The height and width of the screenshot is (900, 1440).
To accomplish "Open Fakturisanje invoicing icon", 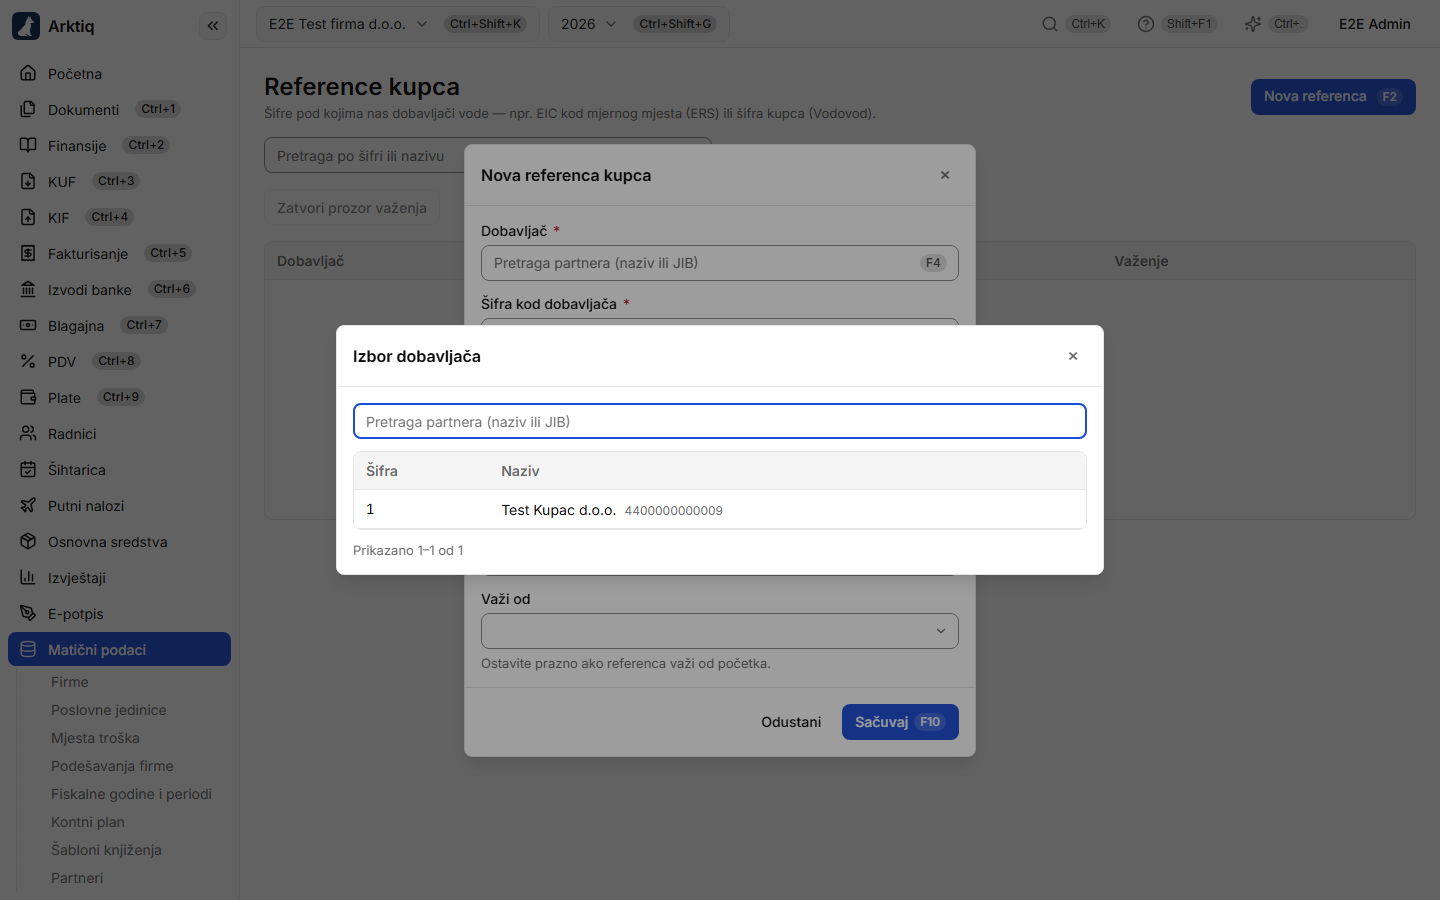I will [28, 254].
